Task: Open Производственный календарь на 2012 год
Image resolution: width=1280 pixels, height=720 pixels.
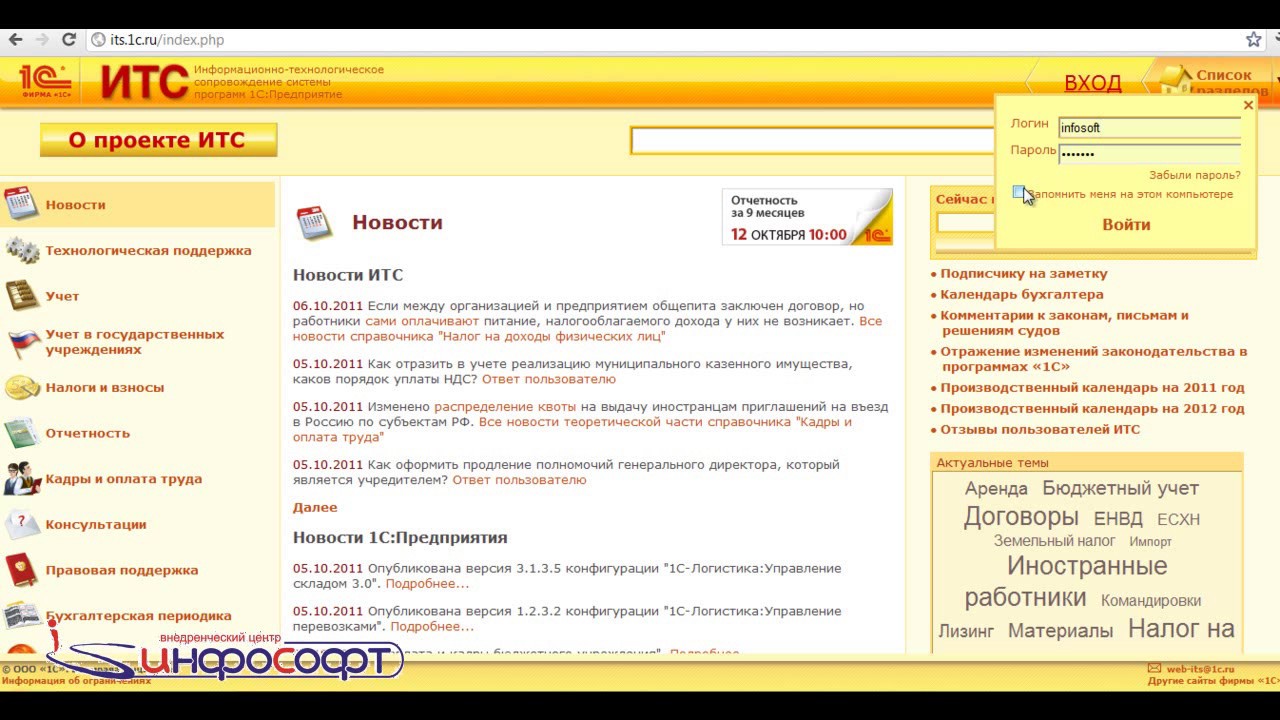Action: click(1092, 408)
